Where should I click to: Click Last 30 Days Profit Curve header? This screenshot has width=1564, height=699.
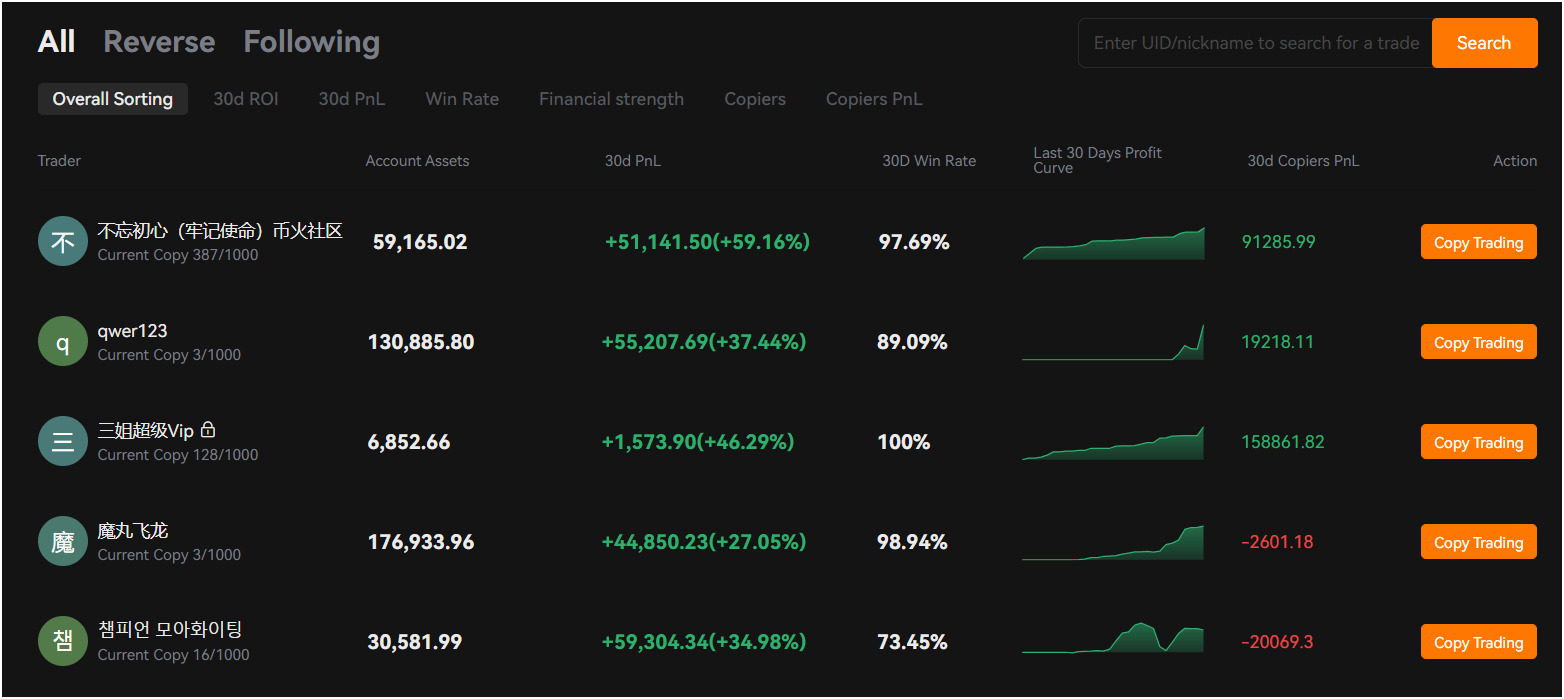pyautogui.click(x=1098, y=160)
